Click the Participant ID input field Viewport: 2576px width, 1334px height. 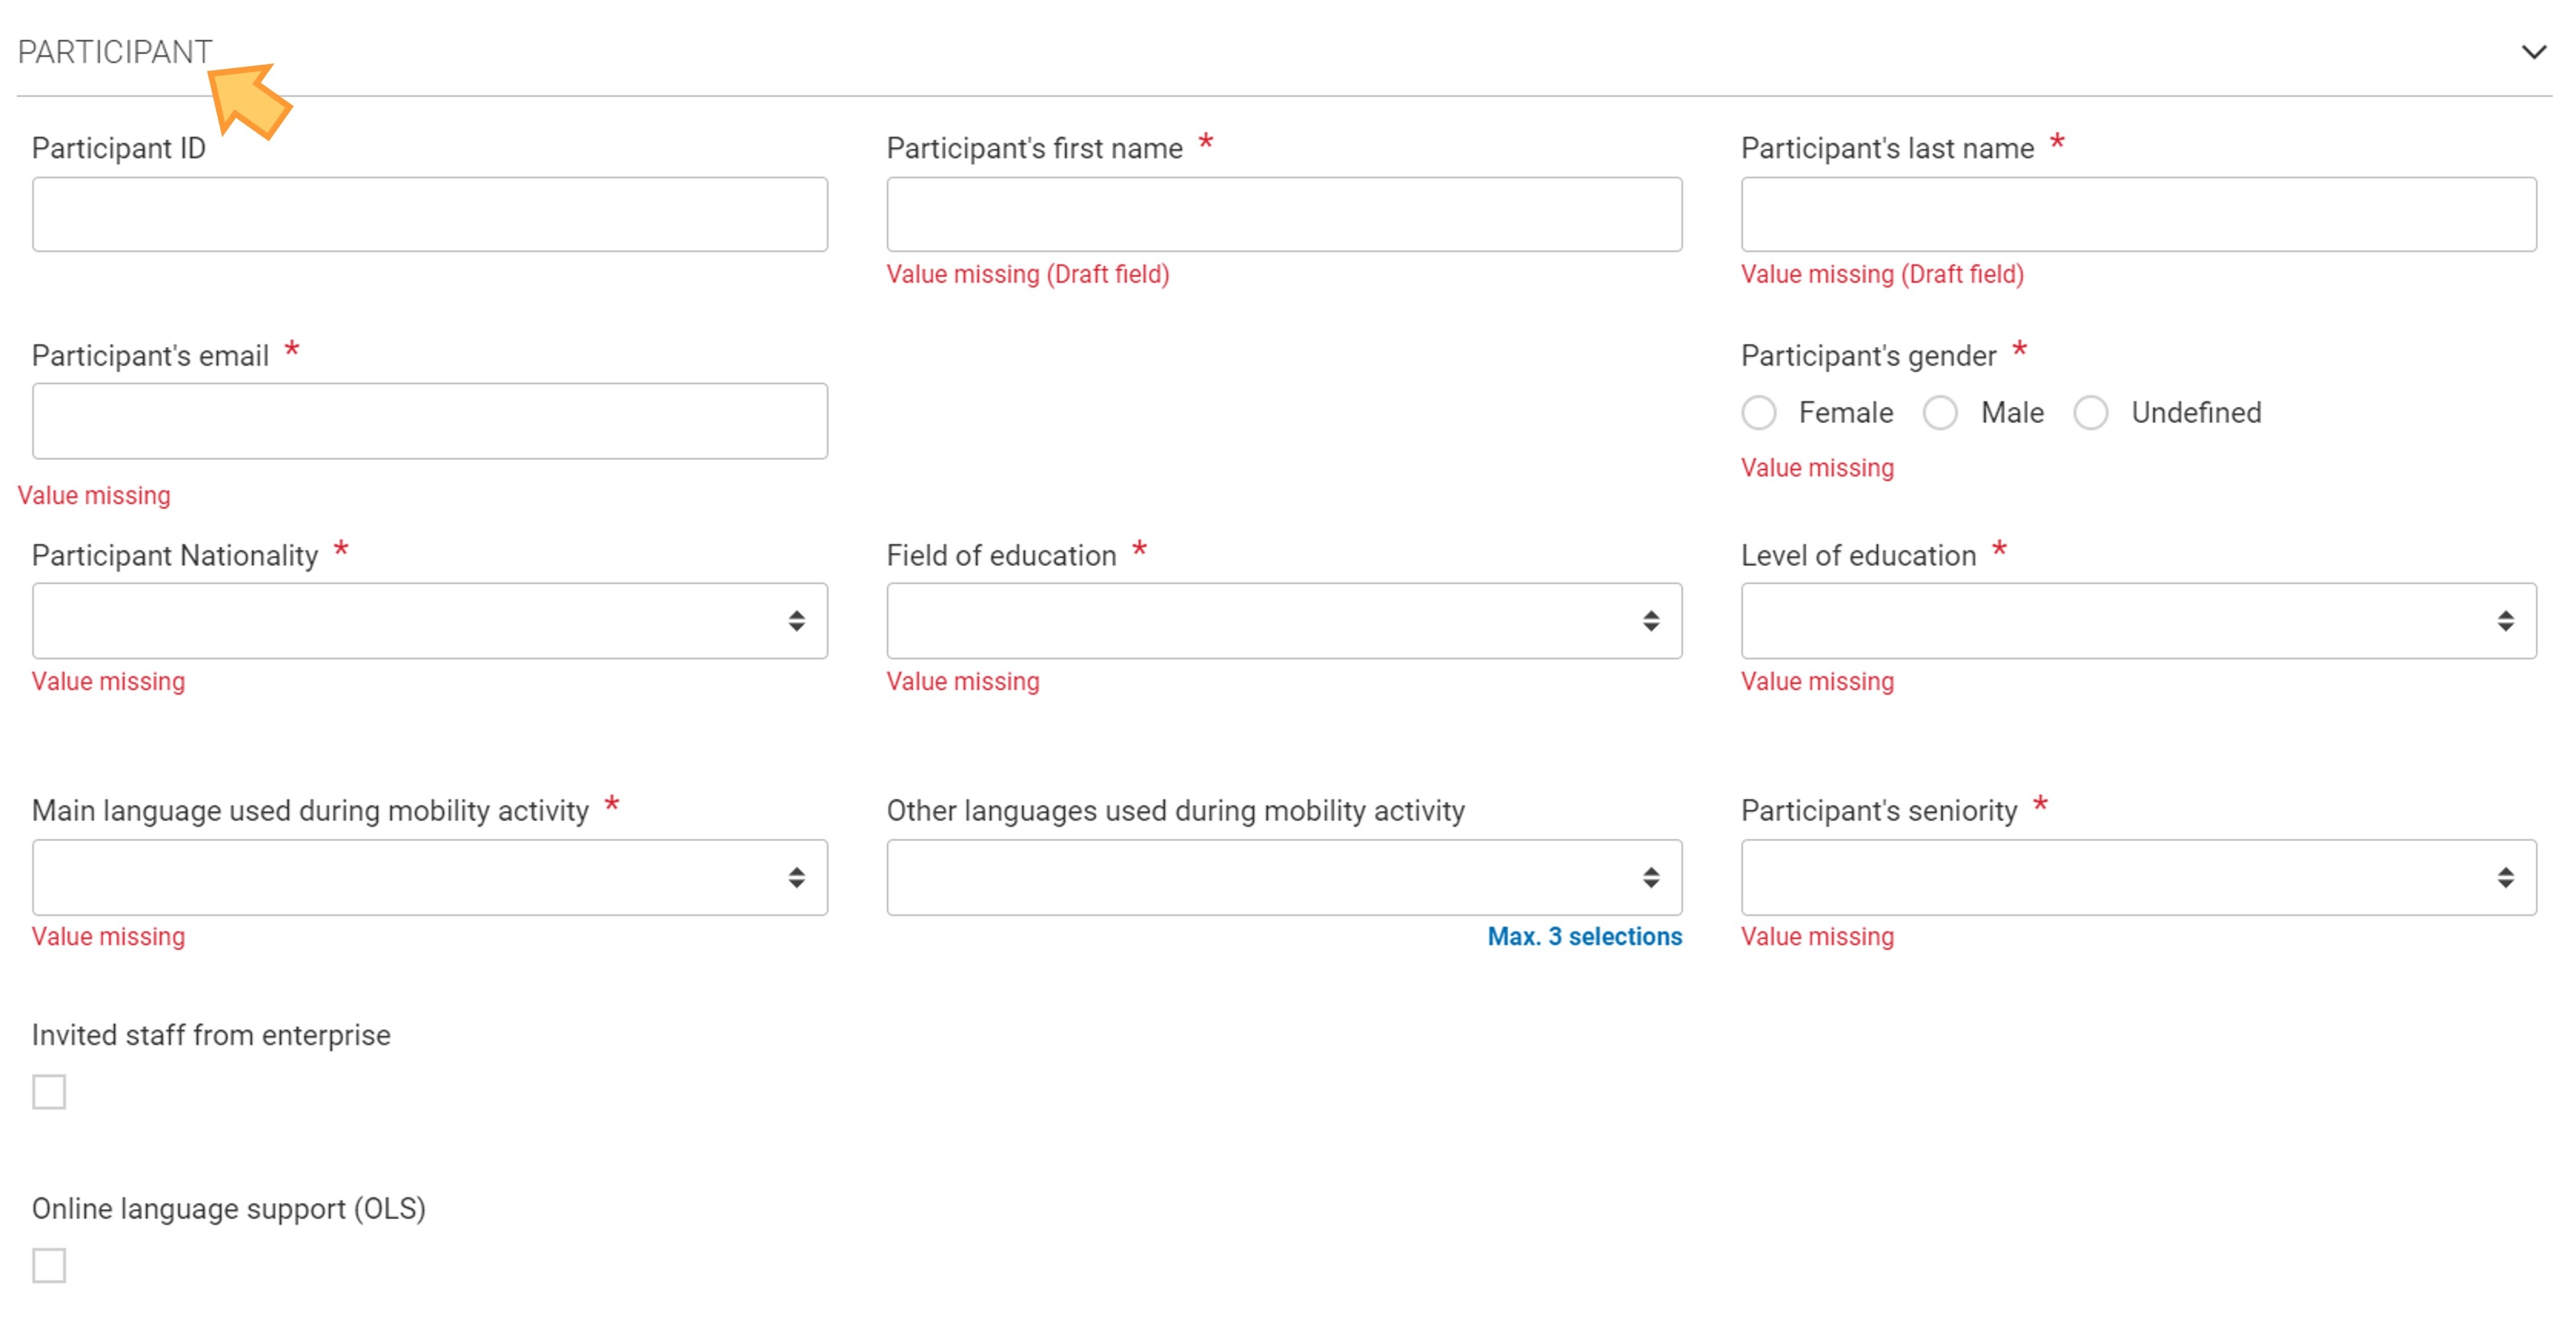click(x=430, y=214)
